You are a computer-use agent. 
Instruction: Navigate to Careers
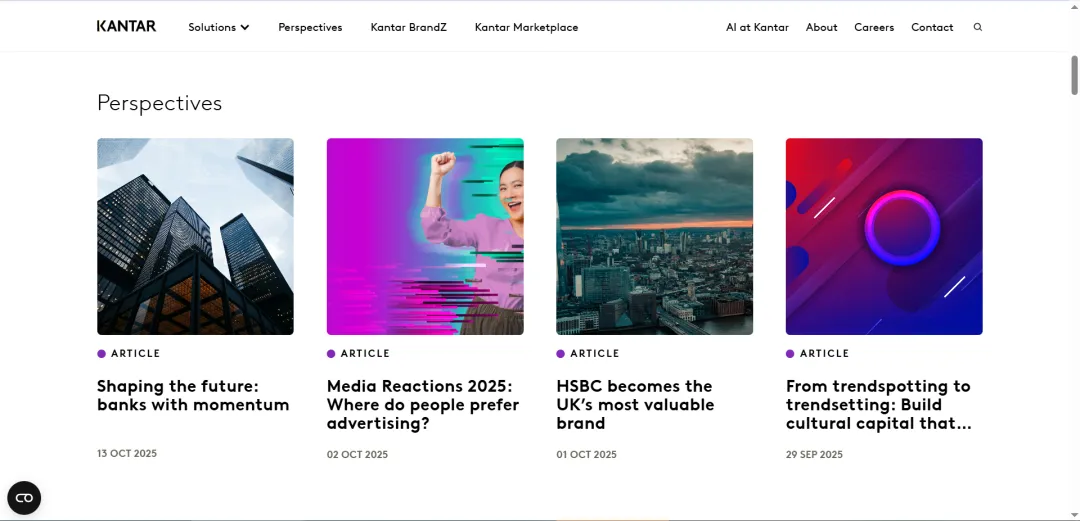point(874,27)
